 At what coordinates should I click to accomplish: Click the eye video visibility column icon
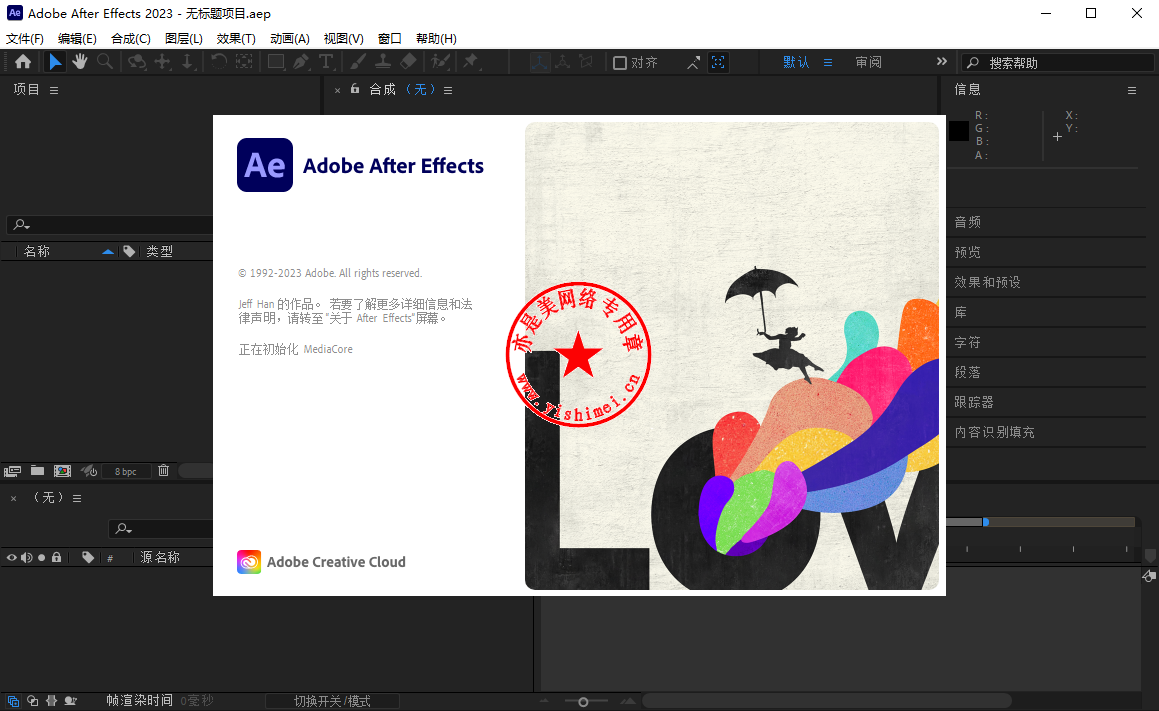[11, 557]
